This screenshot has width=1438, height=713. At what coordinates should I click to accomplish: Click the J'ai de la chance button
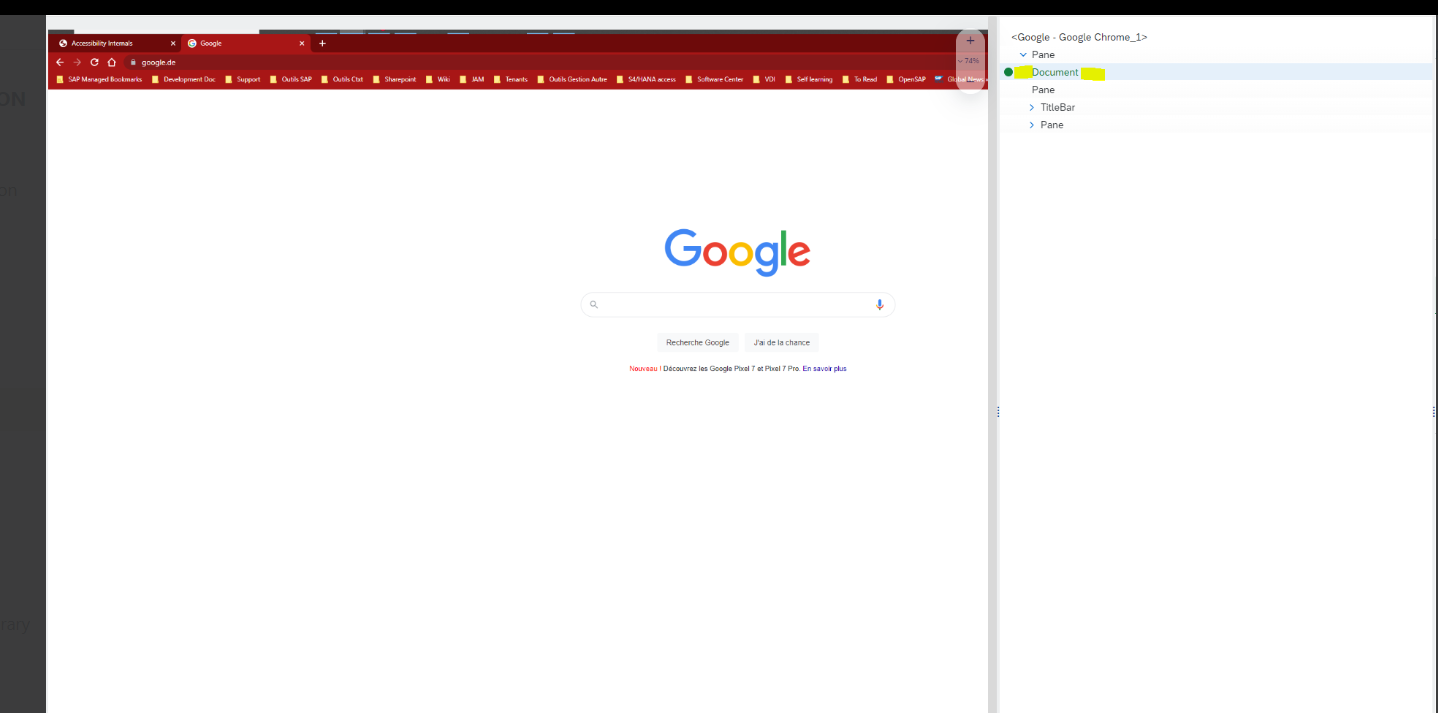tap(782, 343)
